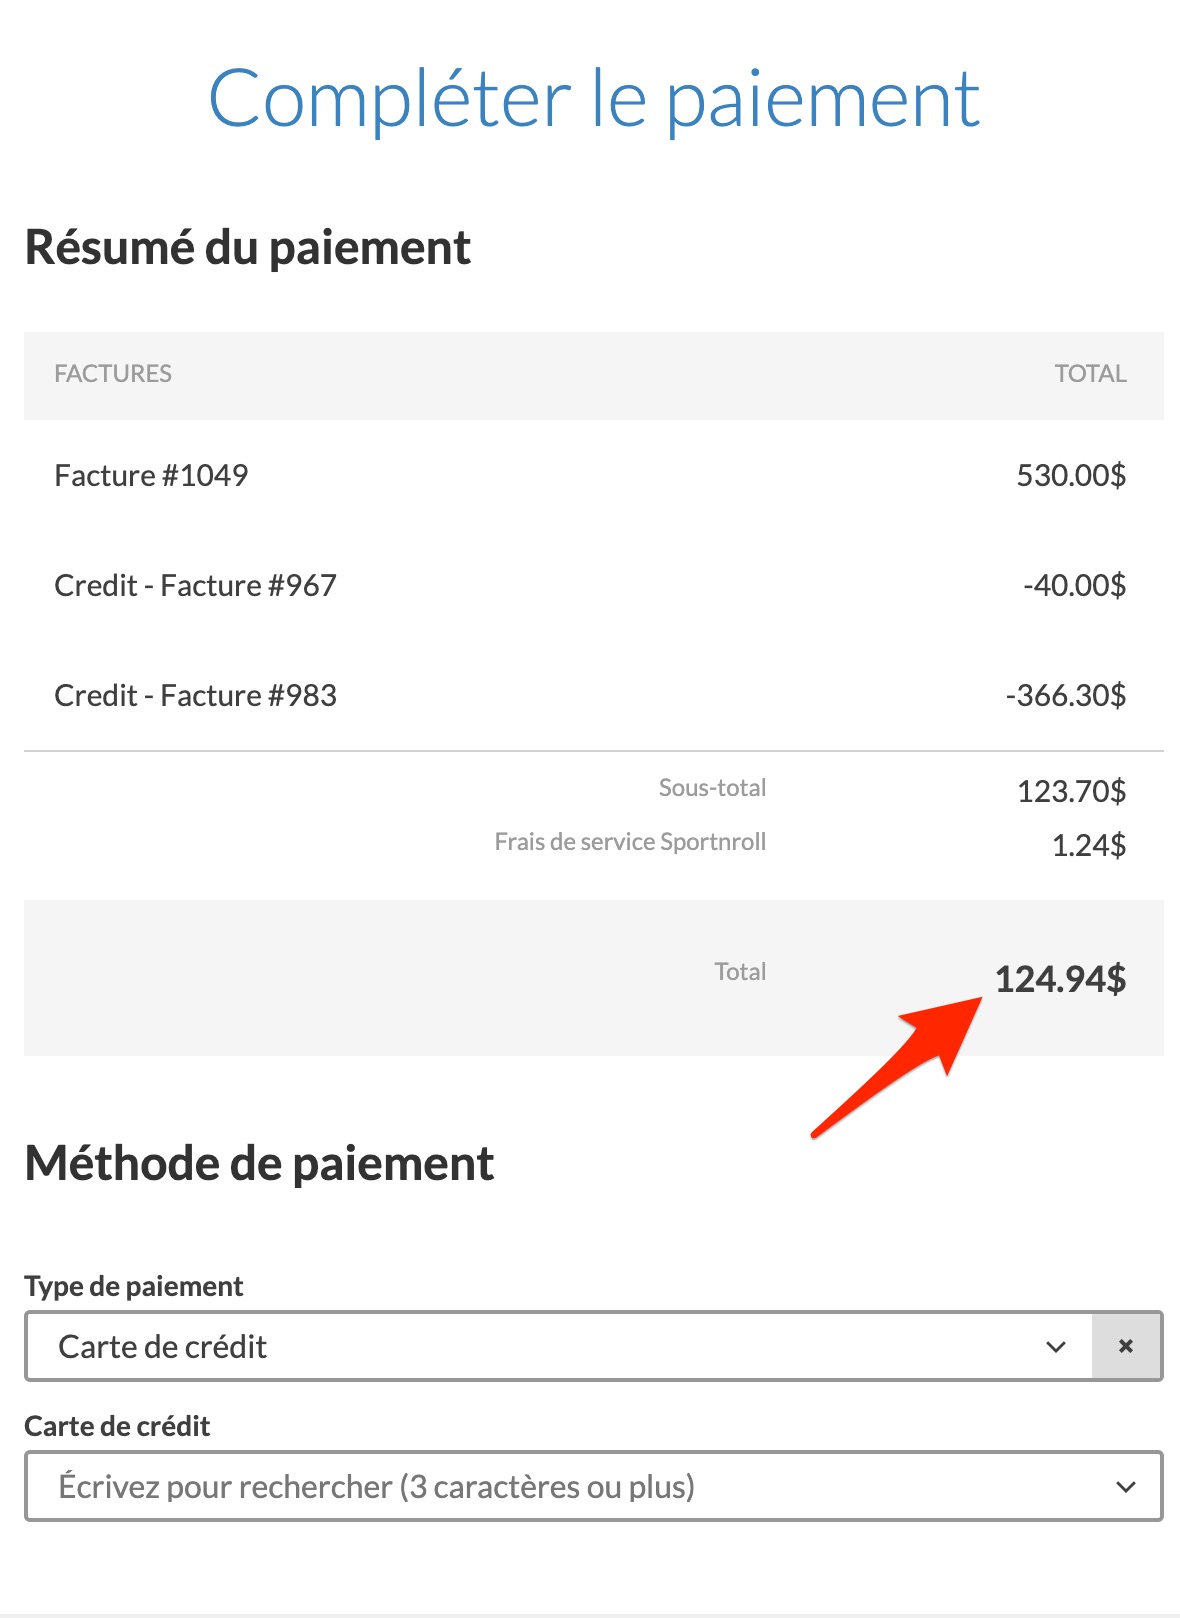Clear the selected payment type (x)
The width and height of the screenshot is (1180, 1618).
(1126, 1346)
